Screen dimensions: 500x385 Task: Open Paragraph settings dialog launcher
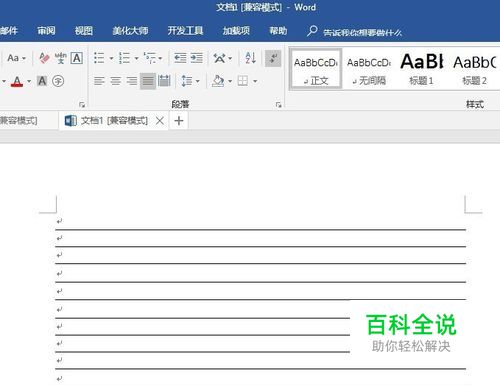coord(278,105)
